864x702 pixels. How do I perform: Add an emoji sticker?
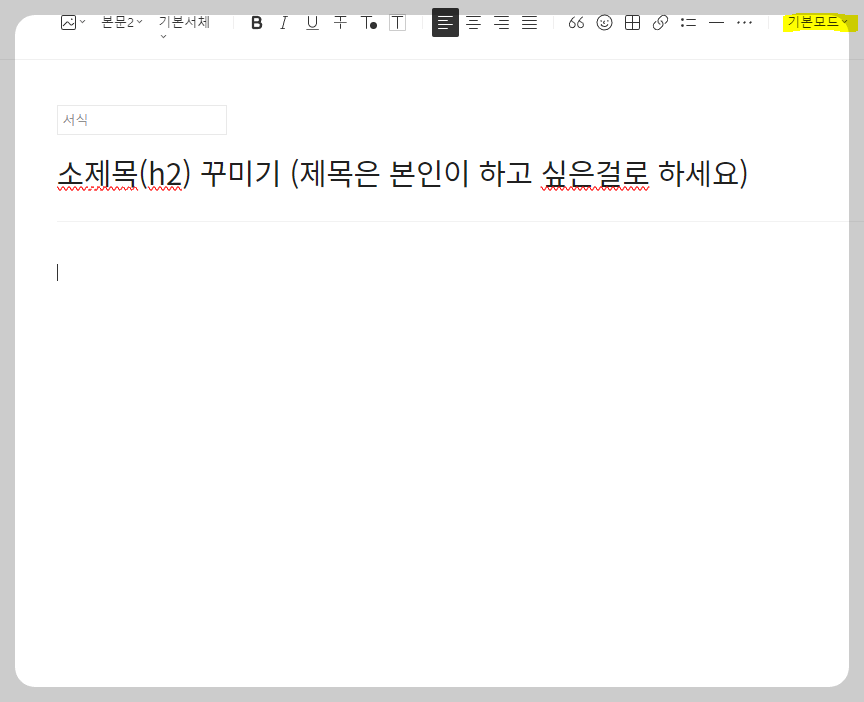pyautogui.click(x=604, y=22)
